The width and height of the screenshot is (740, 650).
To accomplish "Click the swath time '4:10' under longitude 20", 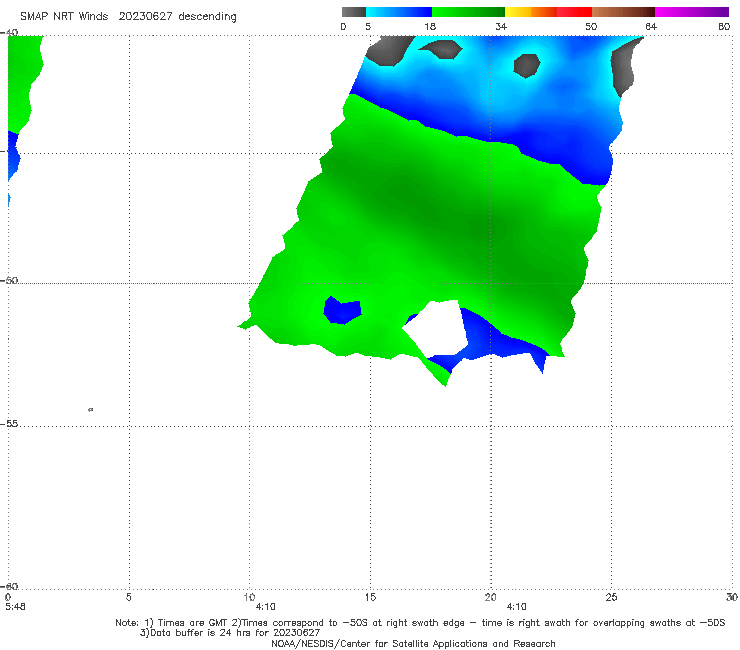I will tap(516, 607).
